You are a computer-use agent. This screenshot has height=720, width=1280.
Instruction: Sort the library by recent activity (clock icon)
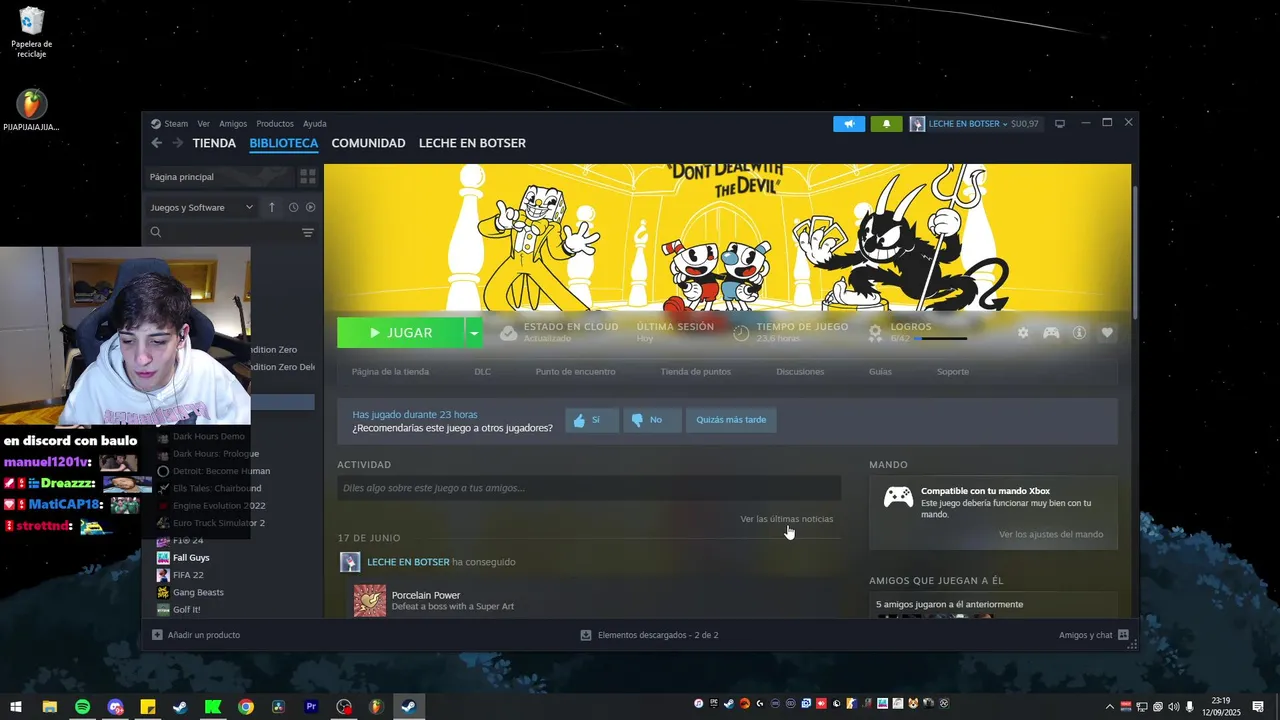click(293, 207)
